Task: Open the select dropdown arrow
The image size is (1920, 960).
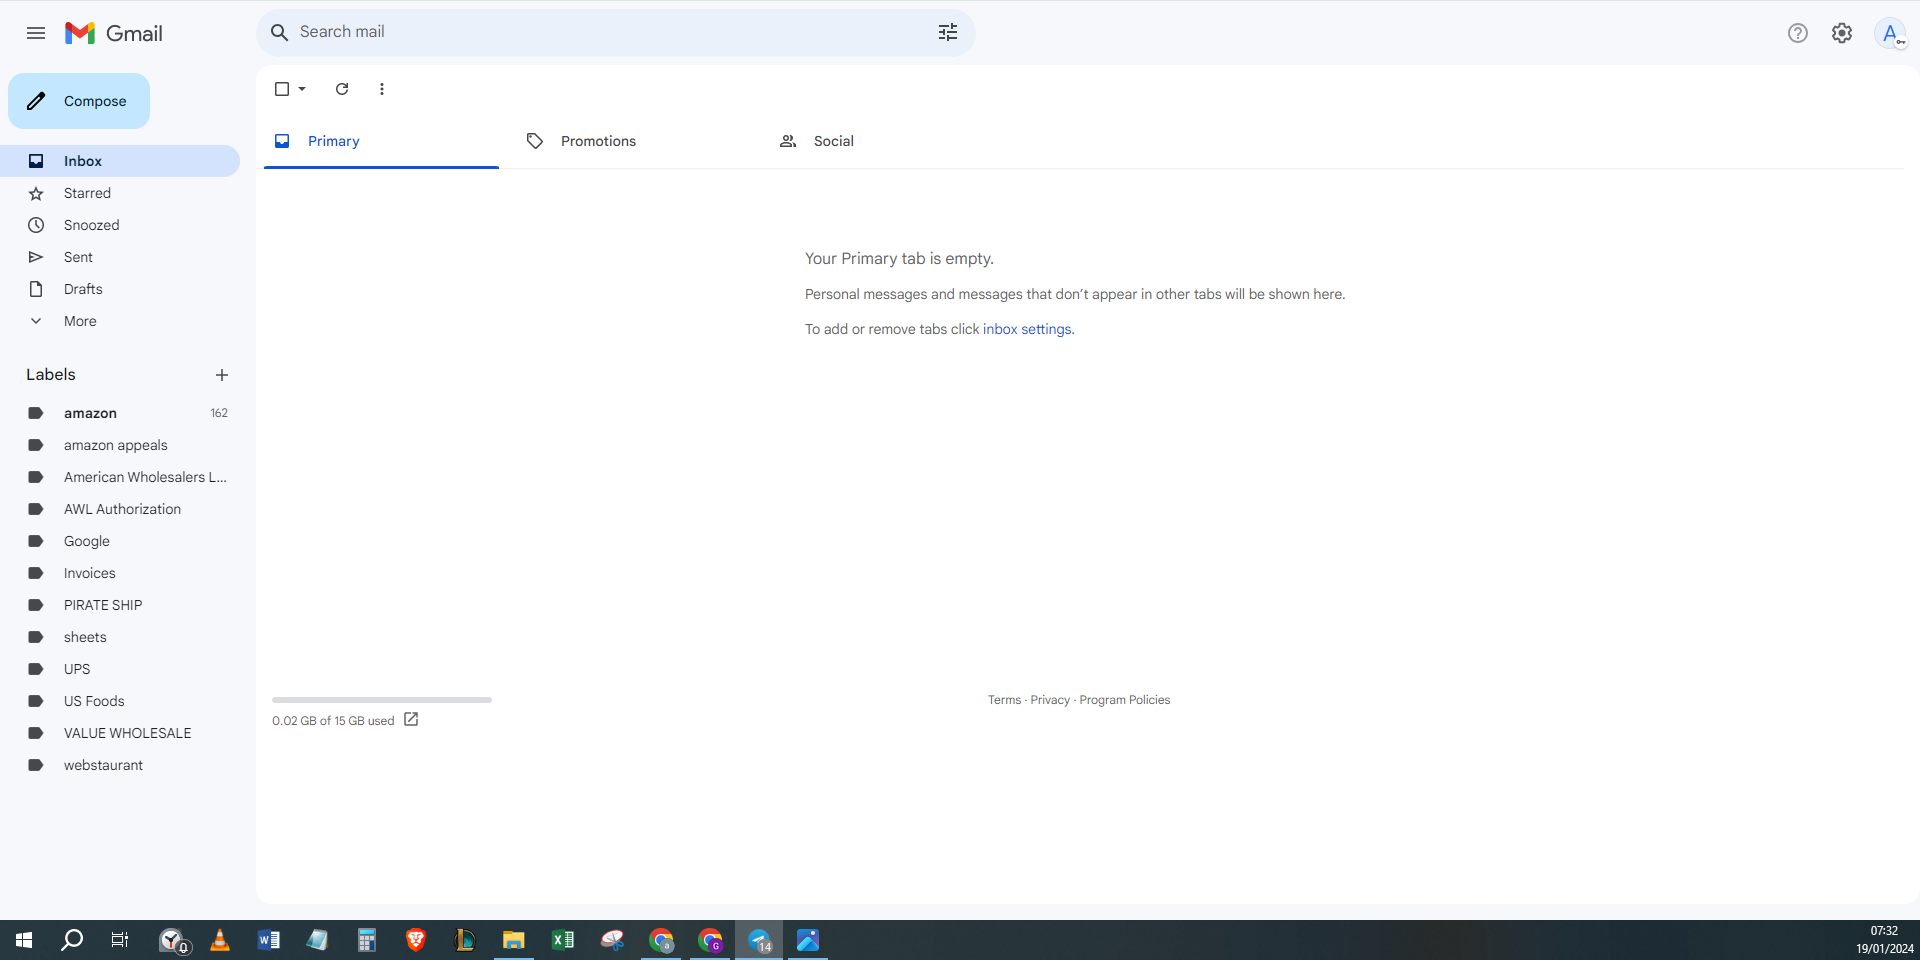Action: 302,89
